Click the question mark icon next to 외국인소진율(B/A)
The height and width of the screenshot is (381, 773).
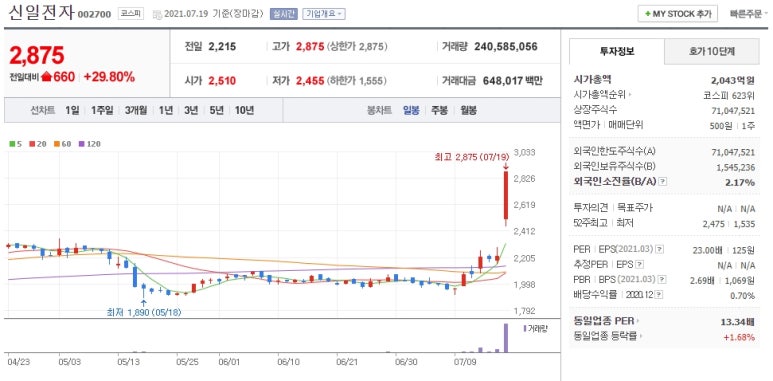pos(663,182)
